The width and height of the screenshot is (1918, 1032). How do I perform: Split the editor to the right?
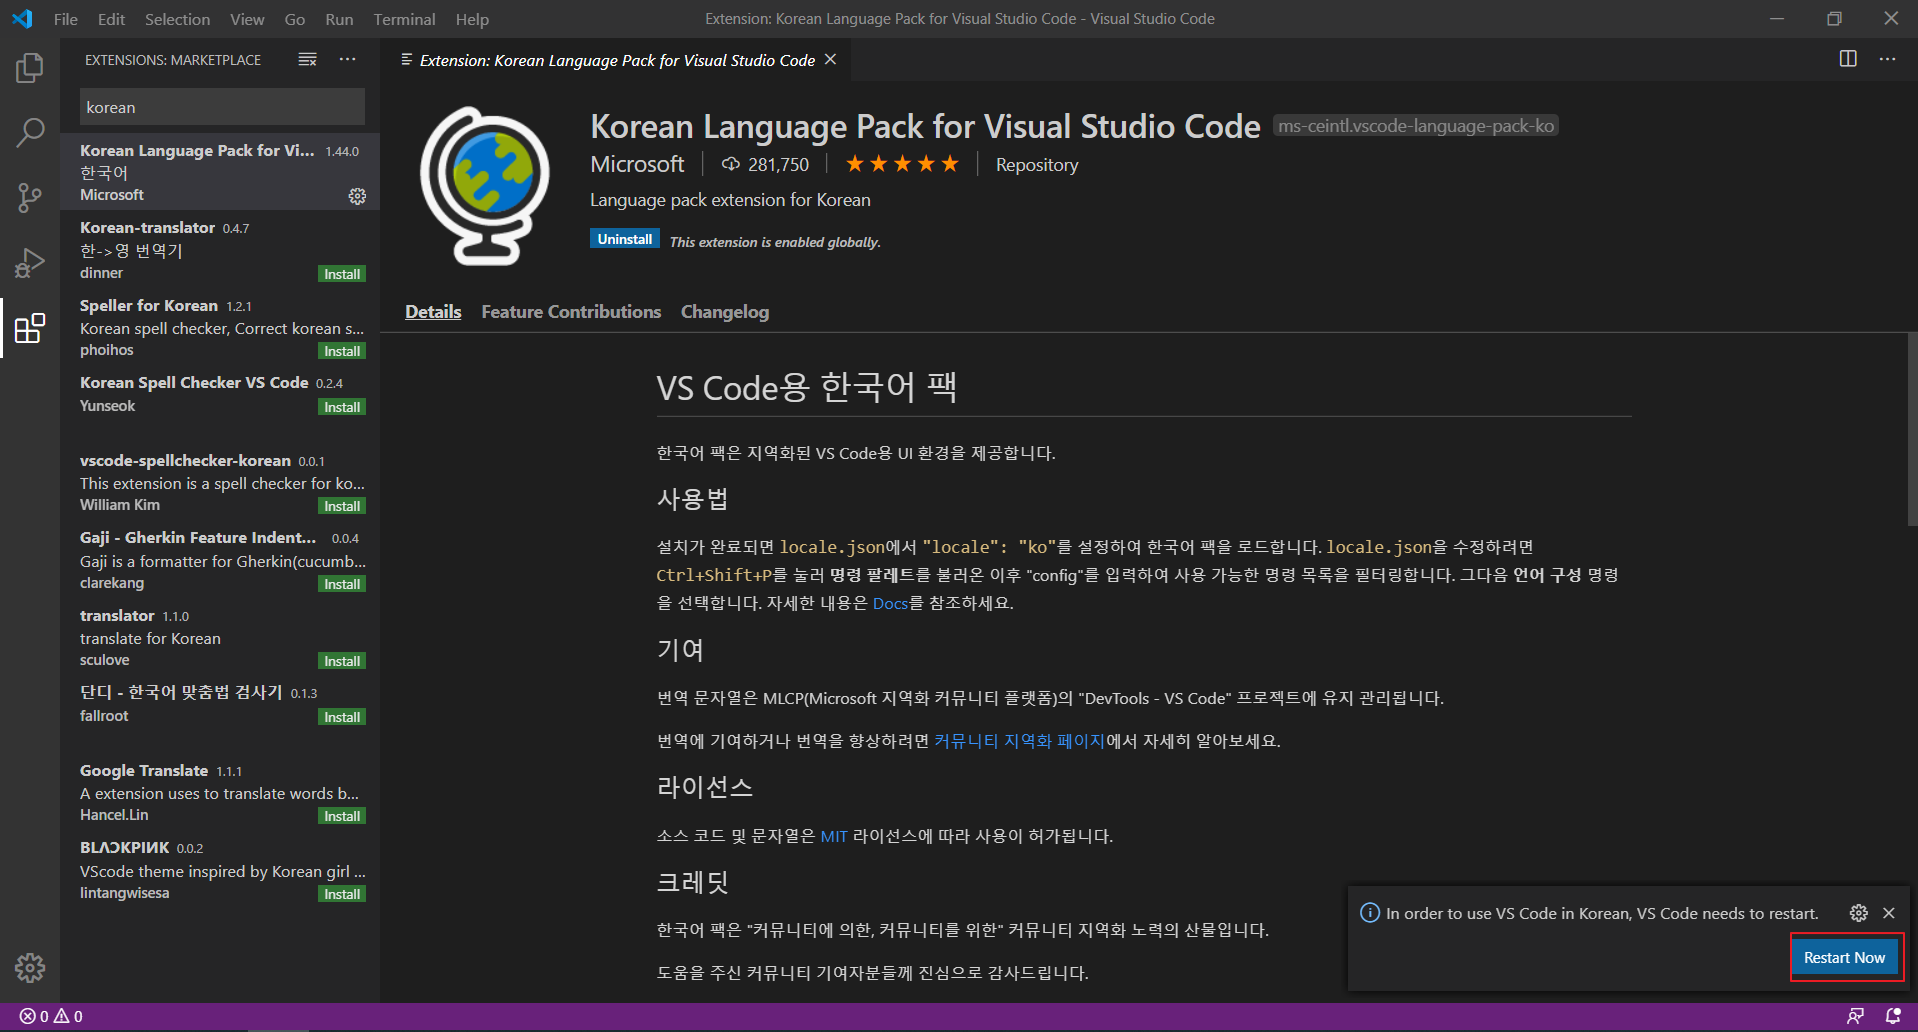pos(1848,59)
